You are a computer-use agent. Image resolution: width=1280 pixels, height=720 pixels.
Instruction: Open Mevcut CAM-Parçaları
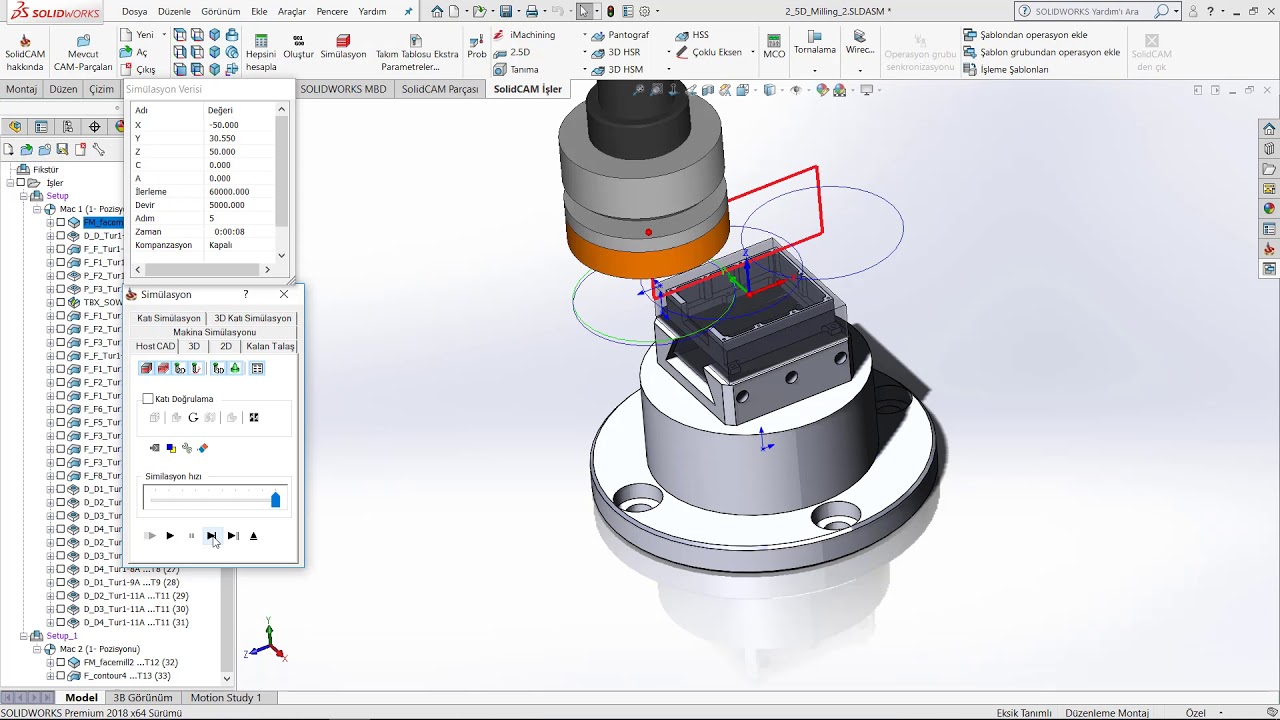(83, 52)
